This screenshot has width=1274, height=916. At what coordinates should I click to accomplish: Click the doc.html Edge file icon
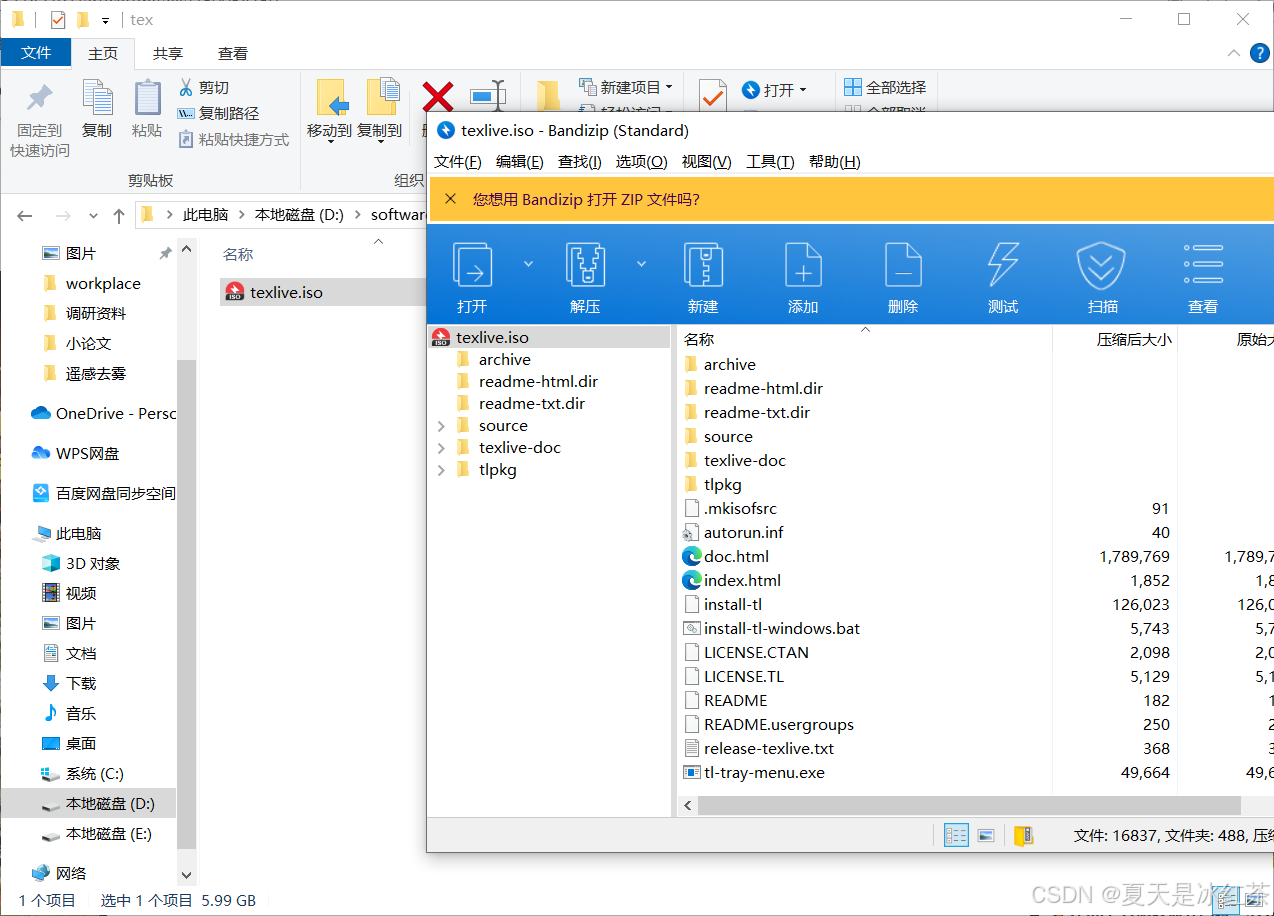click(692, 556)
